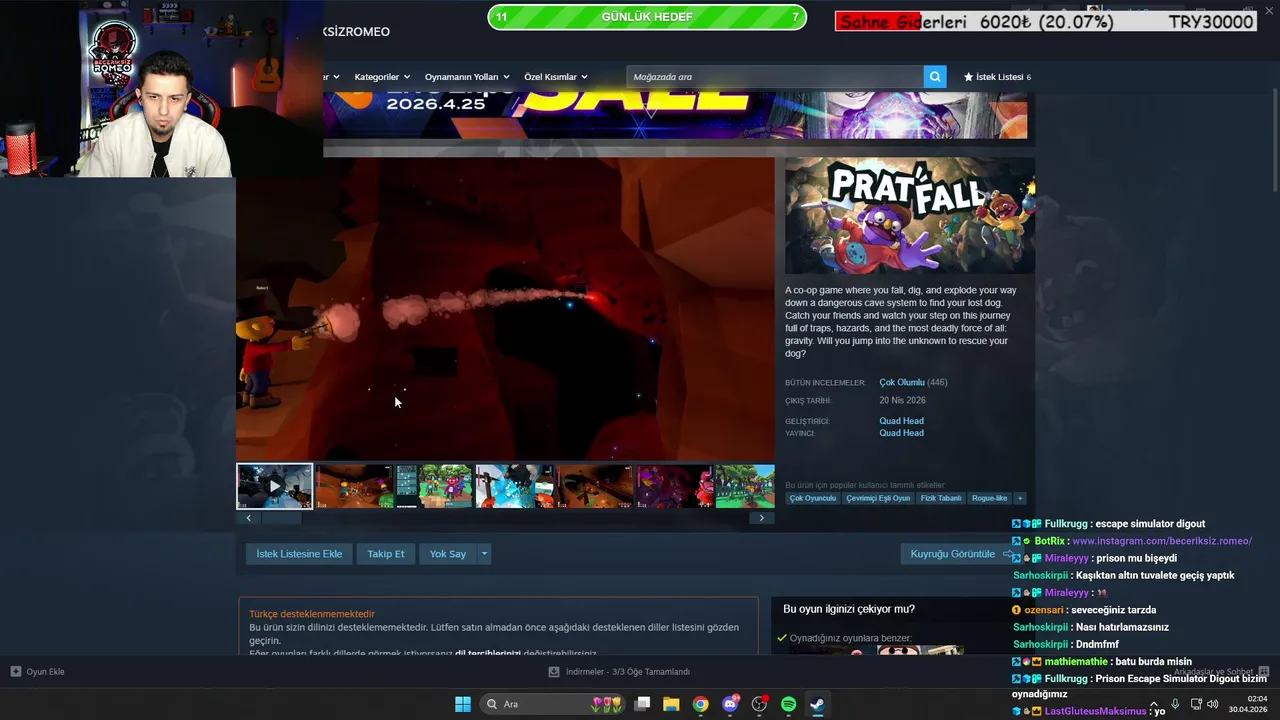Open Discord from taskbar
Screen dimensions: 1280x720
[730, 704]
